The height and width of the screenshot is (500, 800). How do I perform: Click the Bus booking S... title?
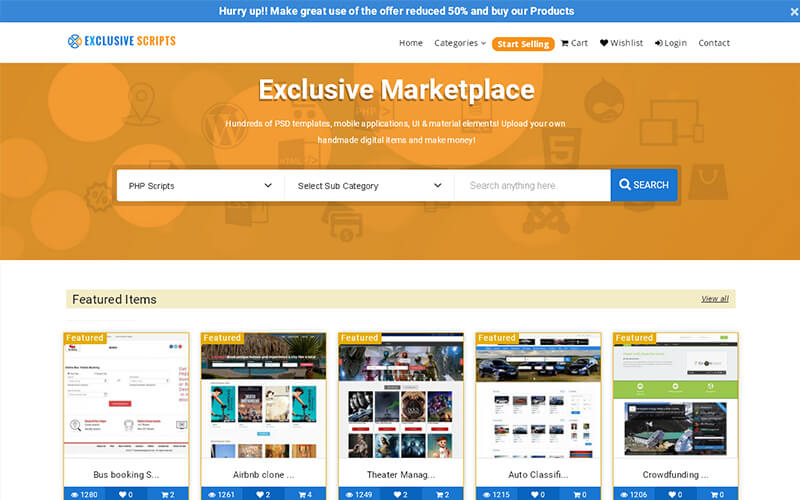(126, 474)
